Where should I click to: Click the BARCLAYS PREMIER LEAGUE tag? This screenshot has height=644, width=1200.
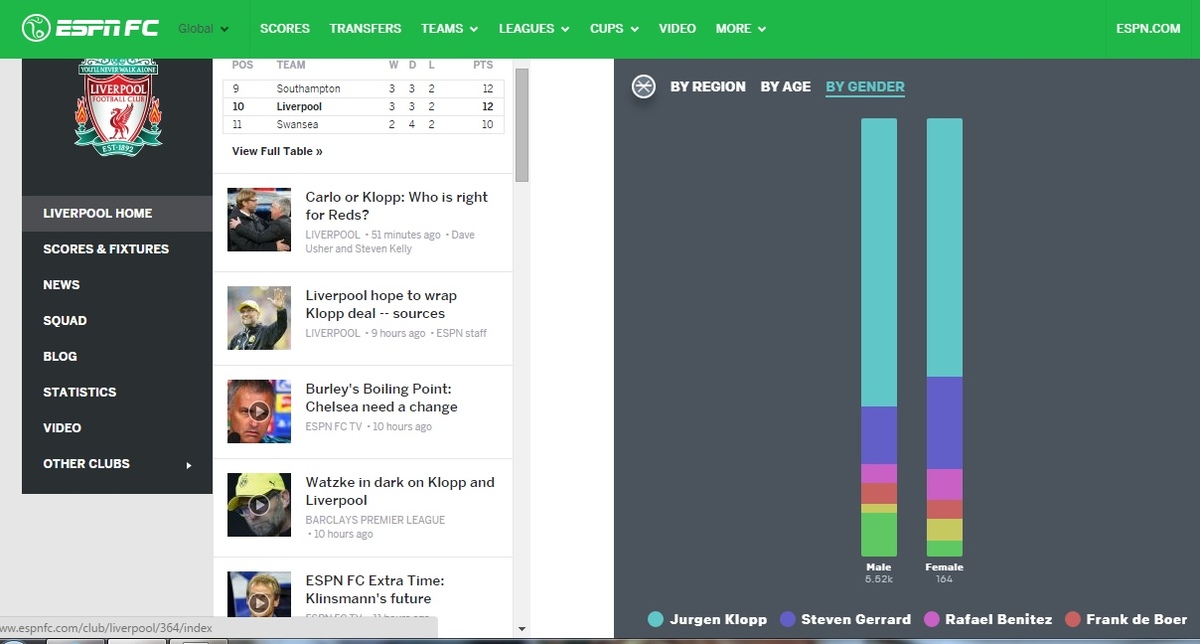click(375, 520)
